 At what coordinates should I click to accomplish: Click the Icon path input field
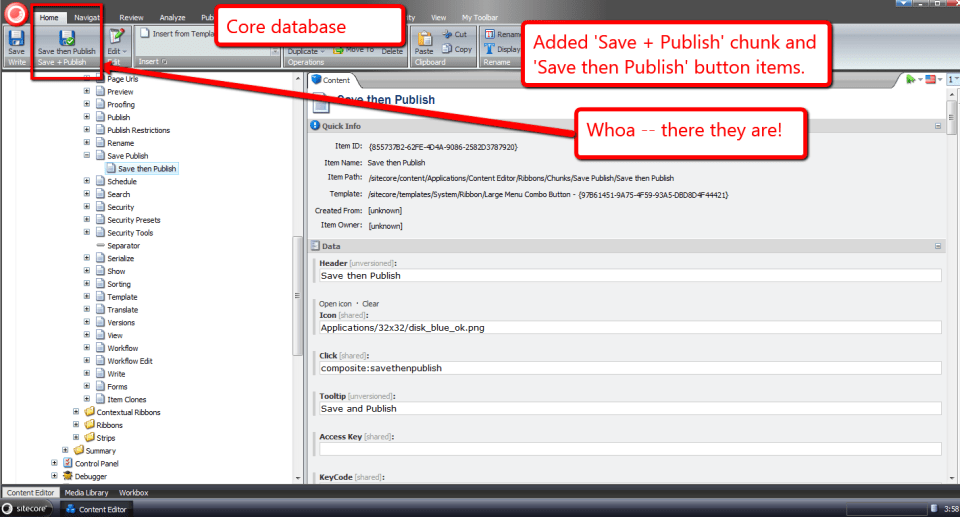pos(630,328)
